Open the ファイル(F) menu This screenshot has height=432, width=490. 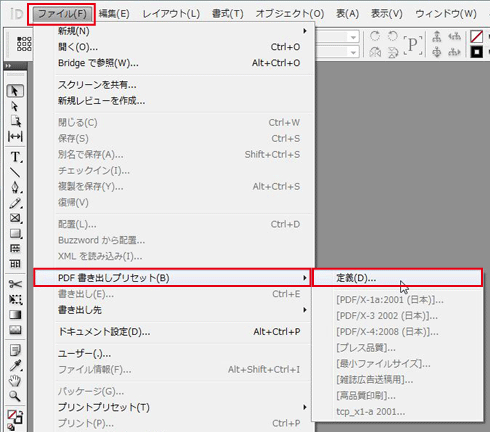click(62, 14)
